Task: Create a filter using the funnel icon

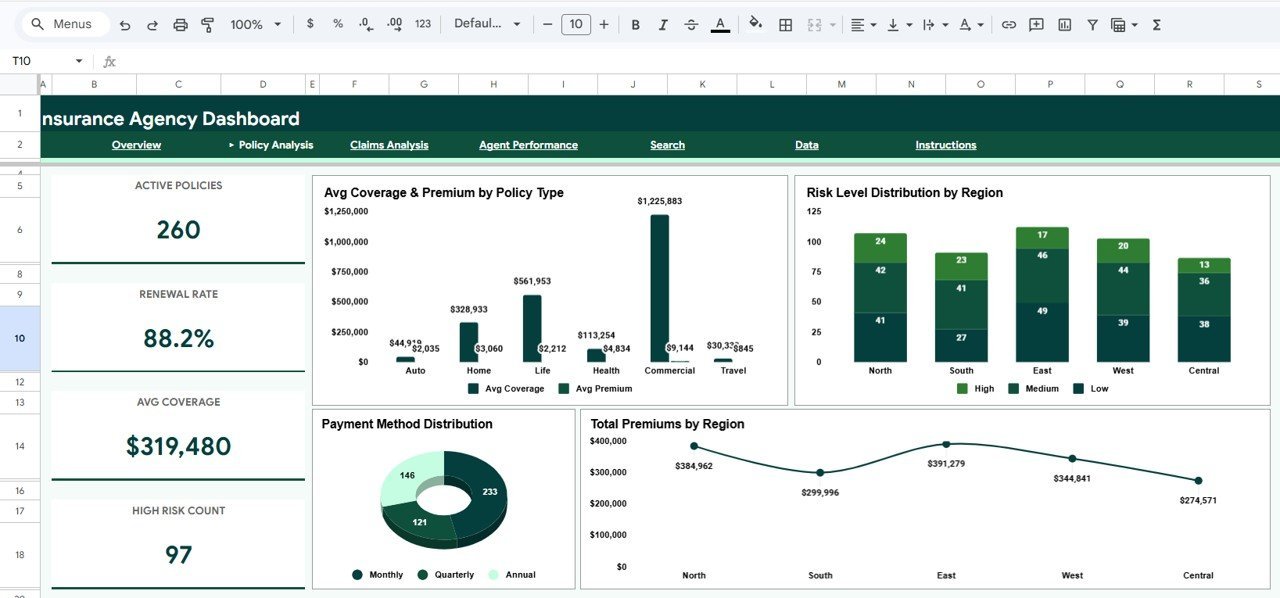Action: (x=1091, y=23)
